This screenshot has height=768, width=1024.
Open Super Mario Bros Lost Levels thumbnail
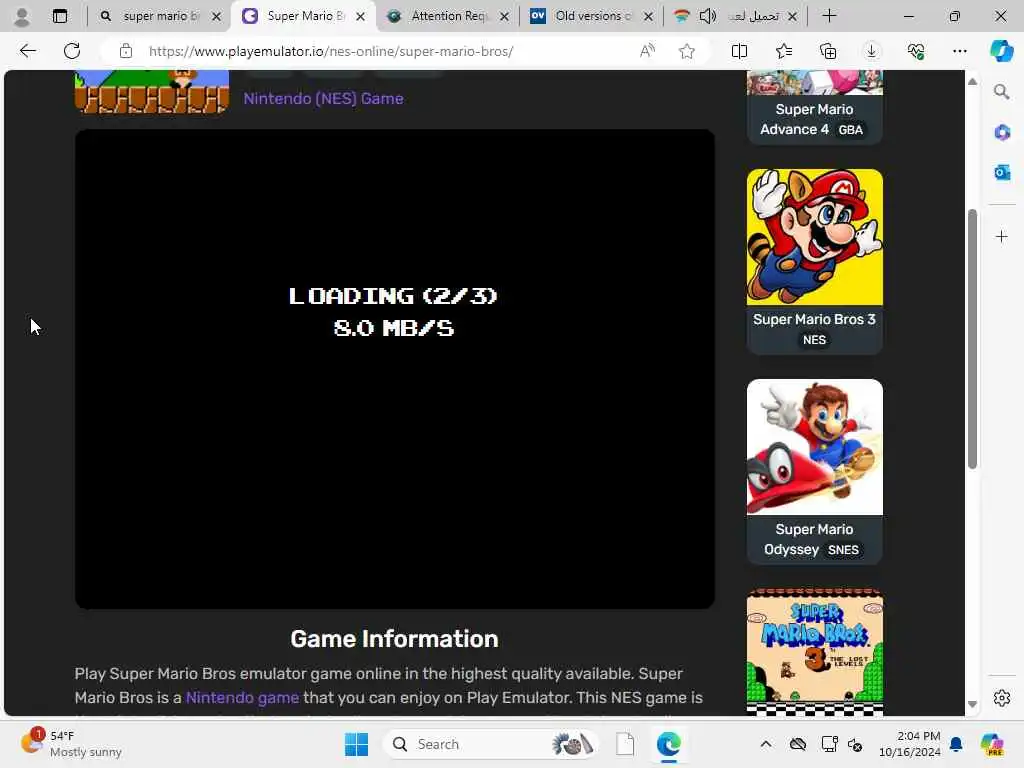click(814, 652)
